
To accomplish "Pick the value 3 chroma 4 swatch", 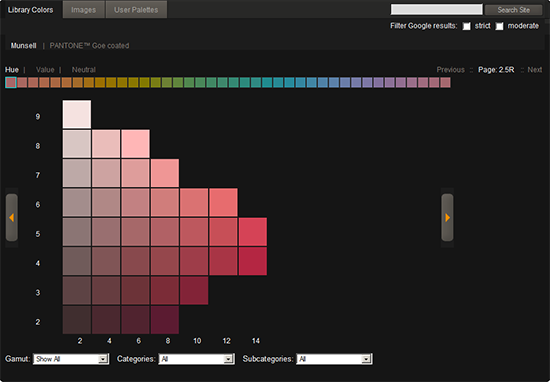I will click(x=106, y=290).
